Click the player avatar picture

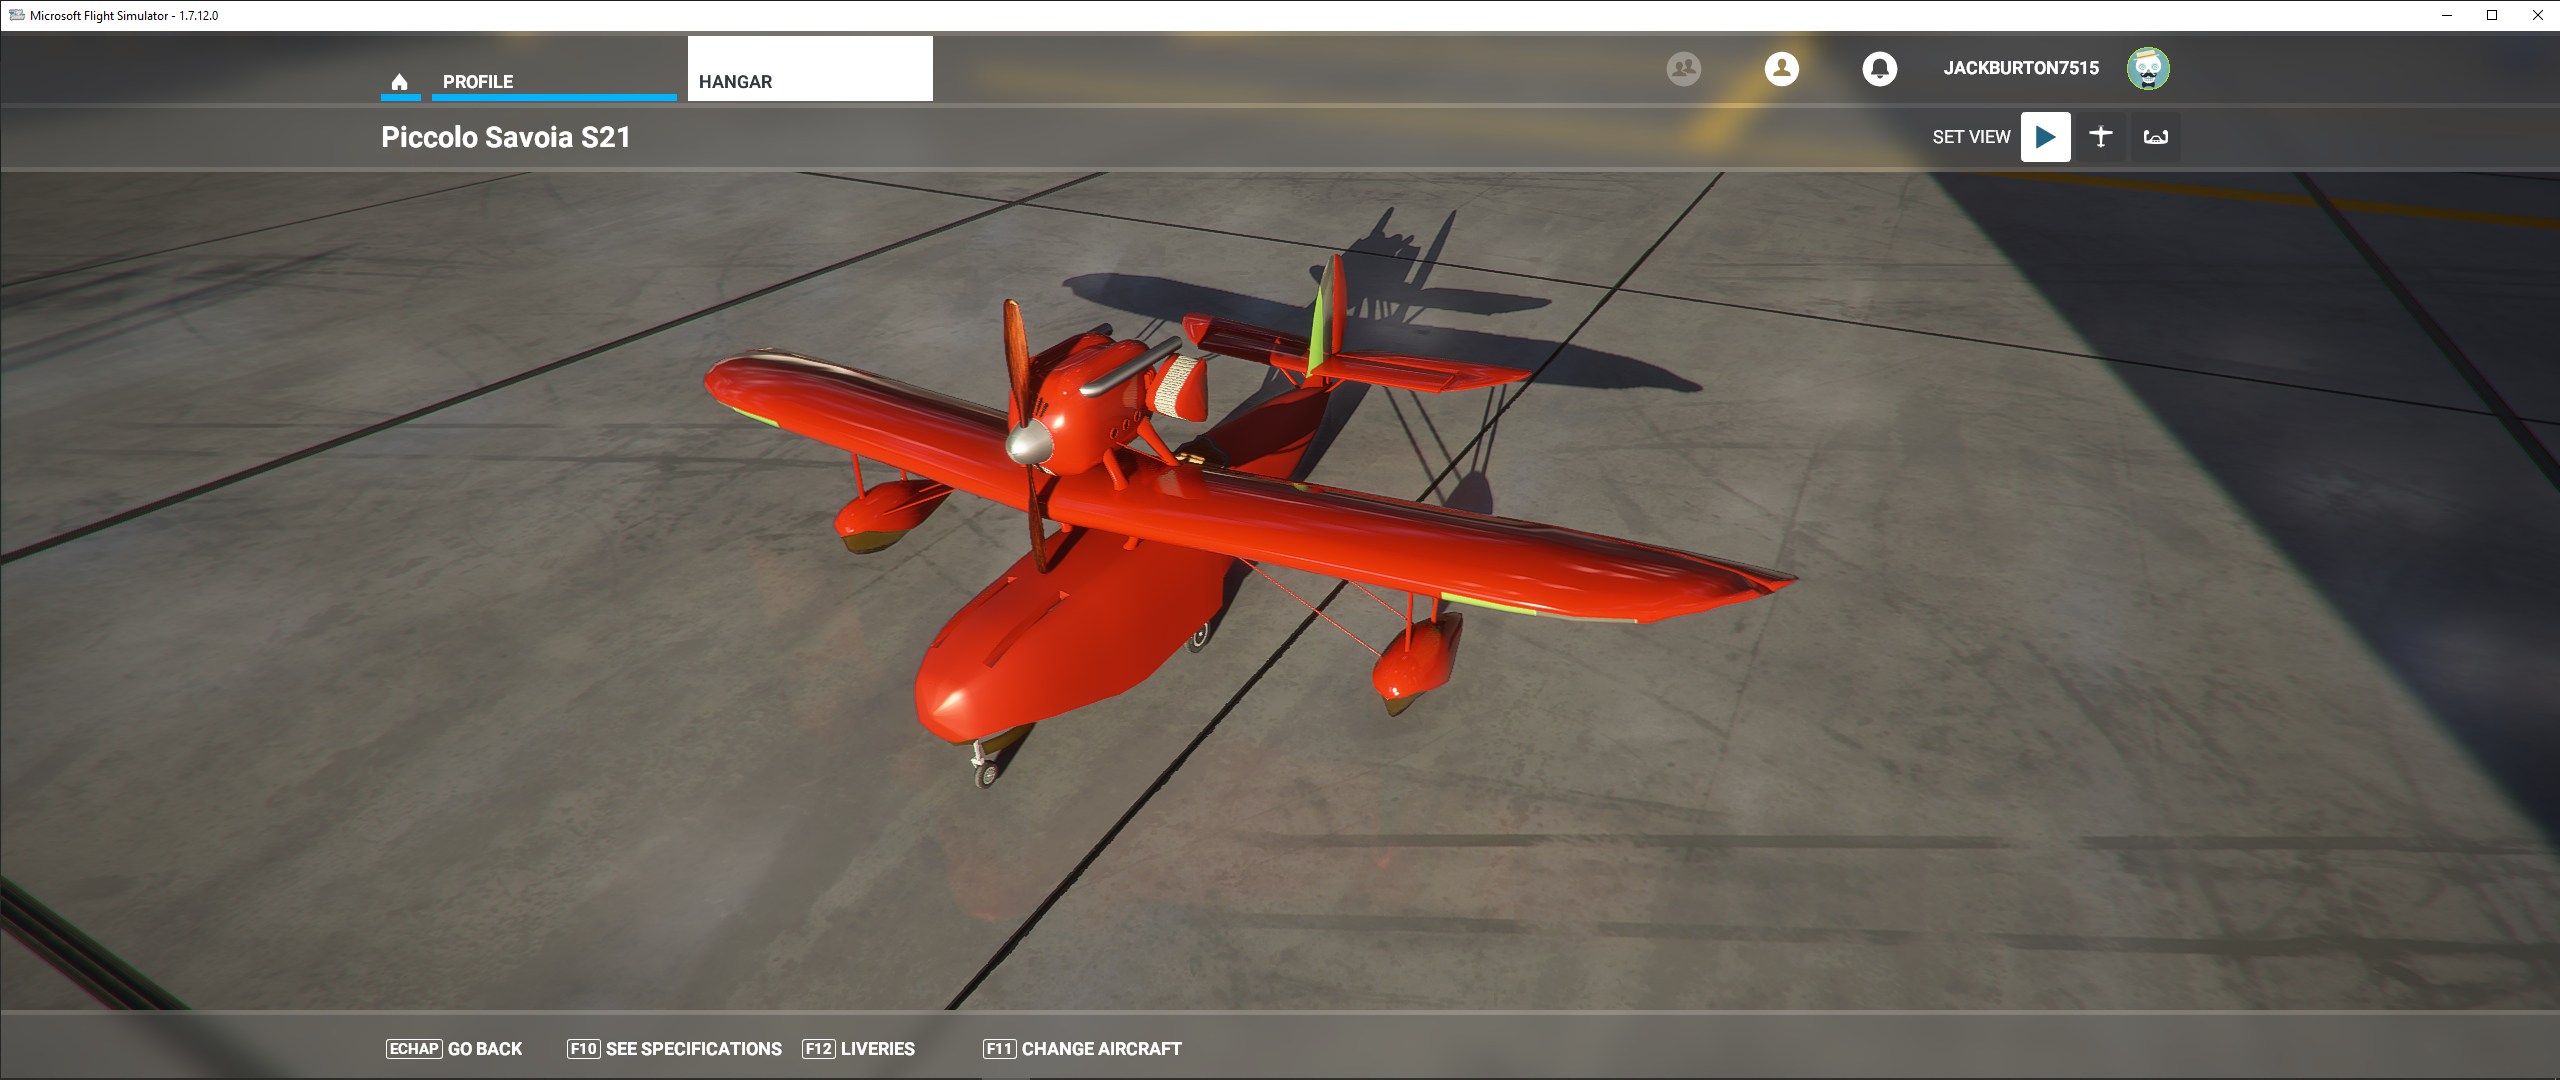coord(2148,68)
